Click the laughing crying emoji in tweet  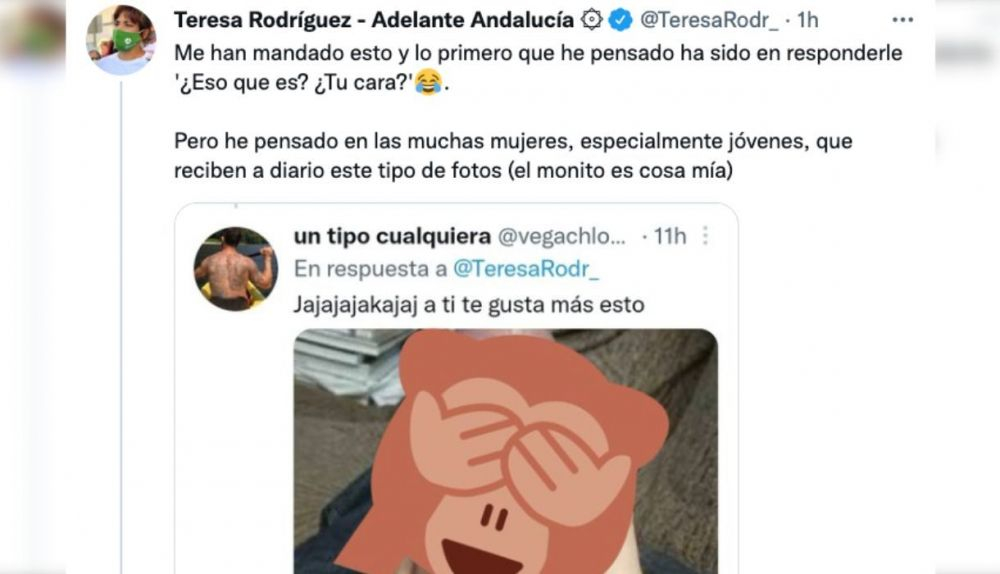pos(429,83)
